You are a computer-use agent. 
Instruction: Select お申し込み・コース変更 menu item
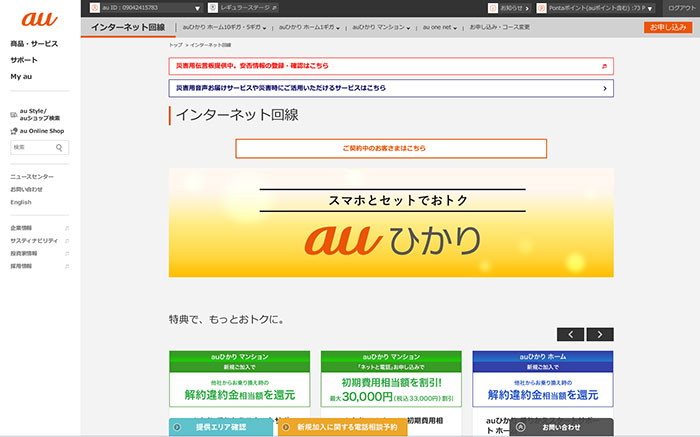tap(500, 27)
